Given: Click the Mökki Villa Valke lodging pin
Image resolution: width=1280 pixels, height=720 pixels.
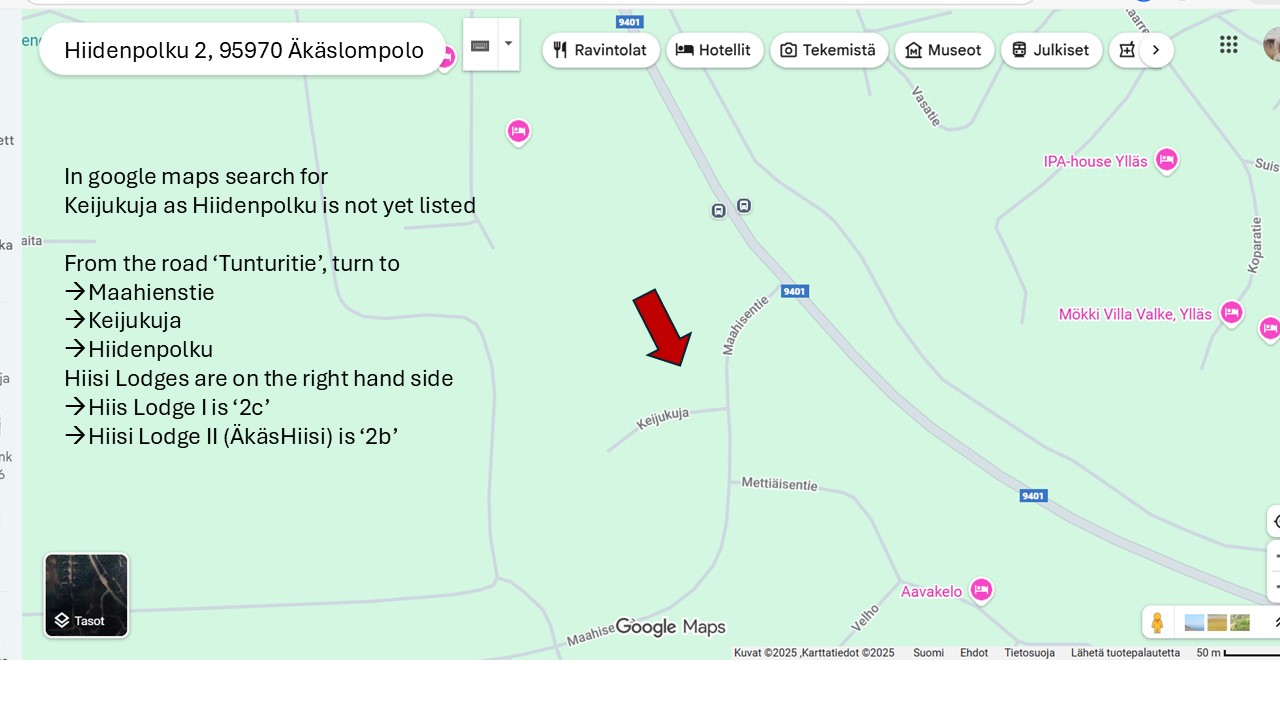Looking at the screenshot, I should (1231, 313).
